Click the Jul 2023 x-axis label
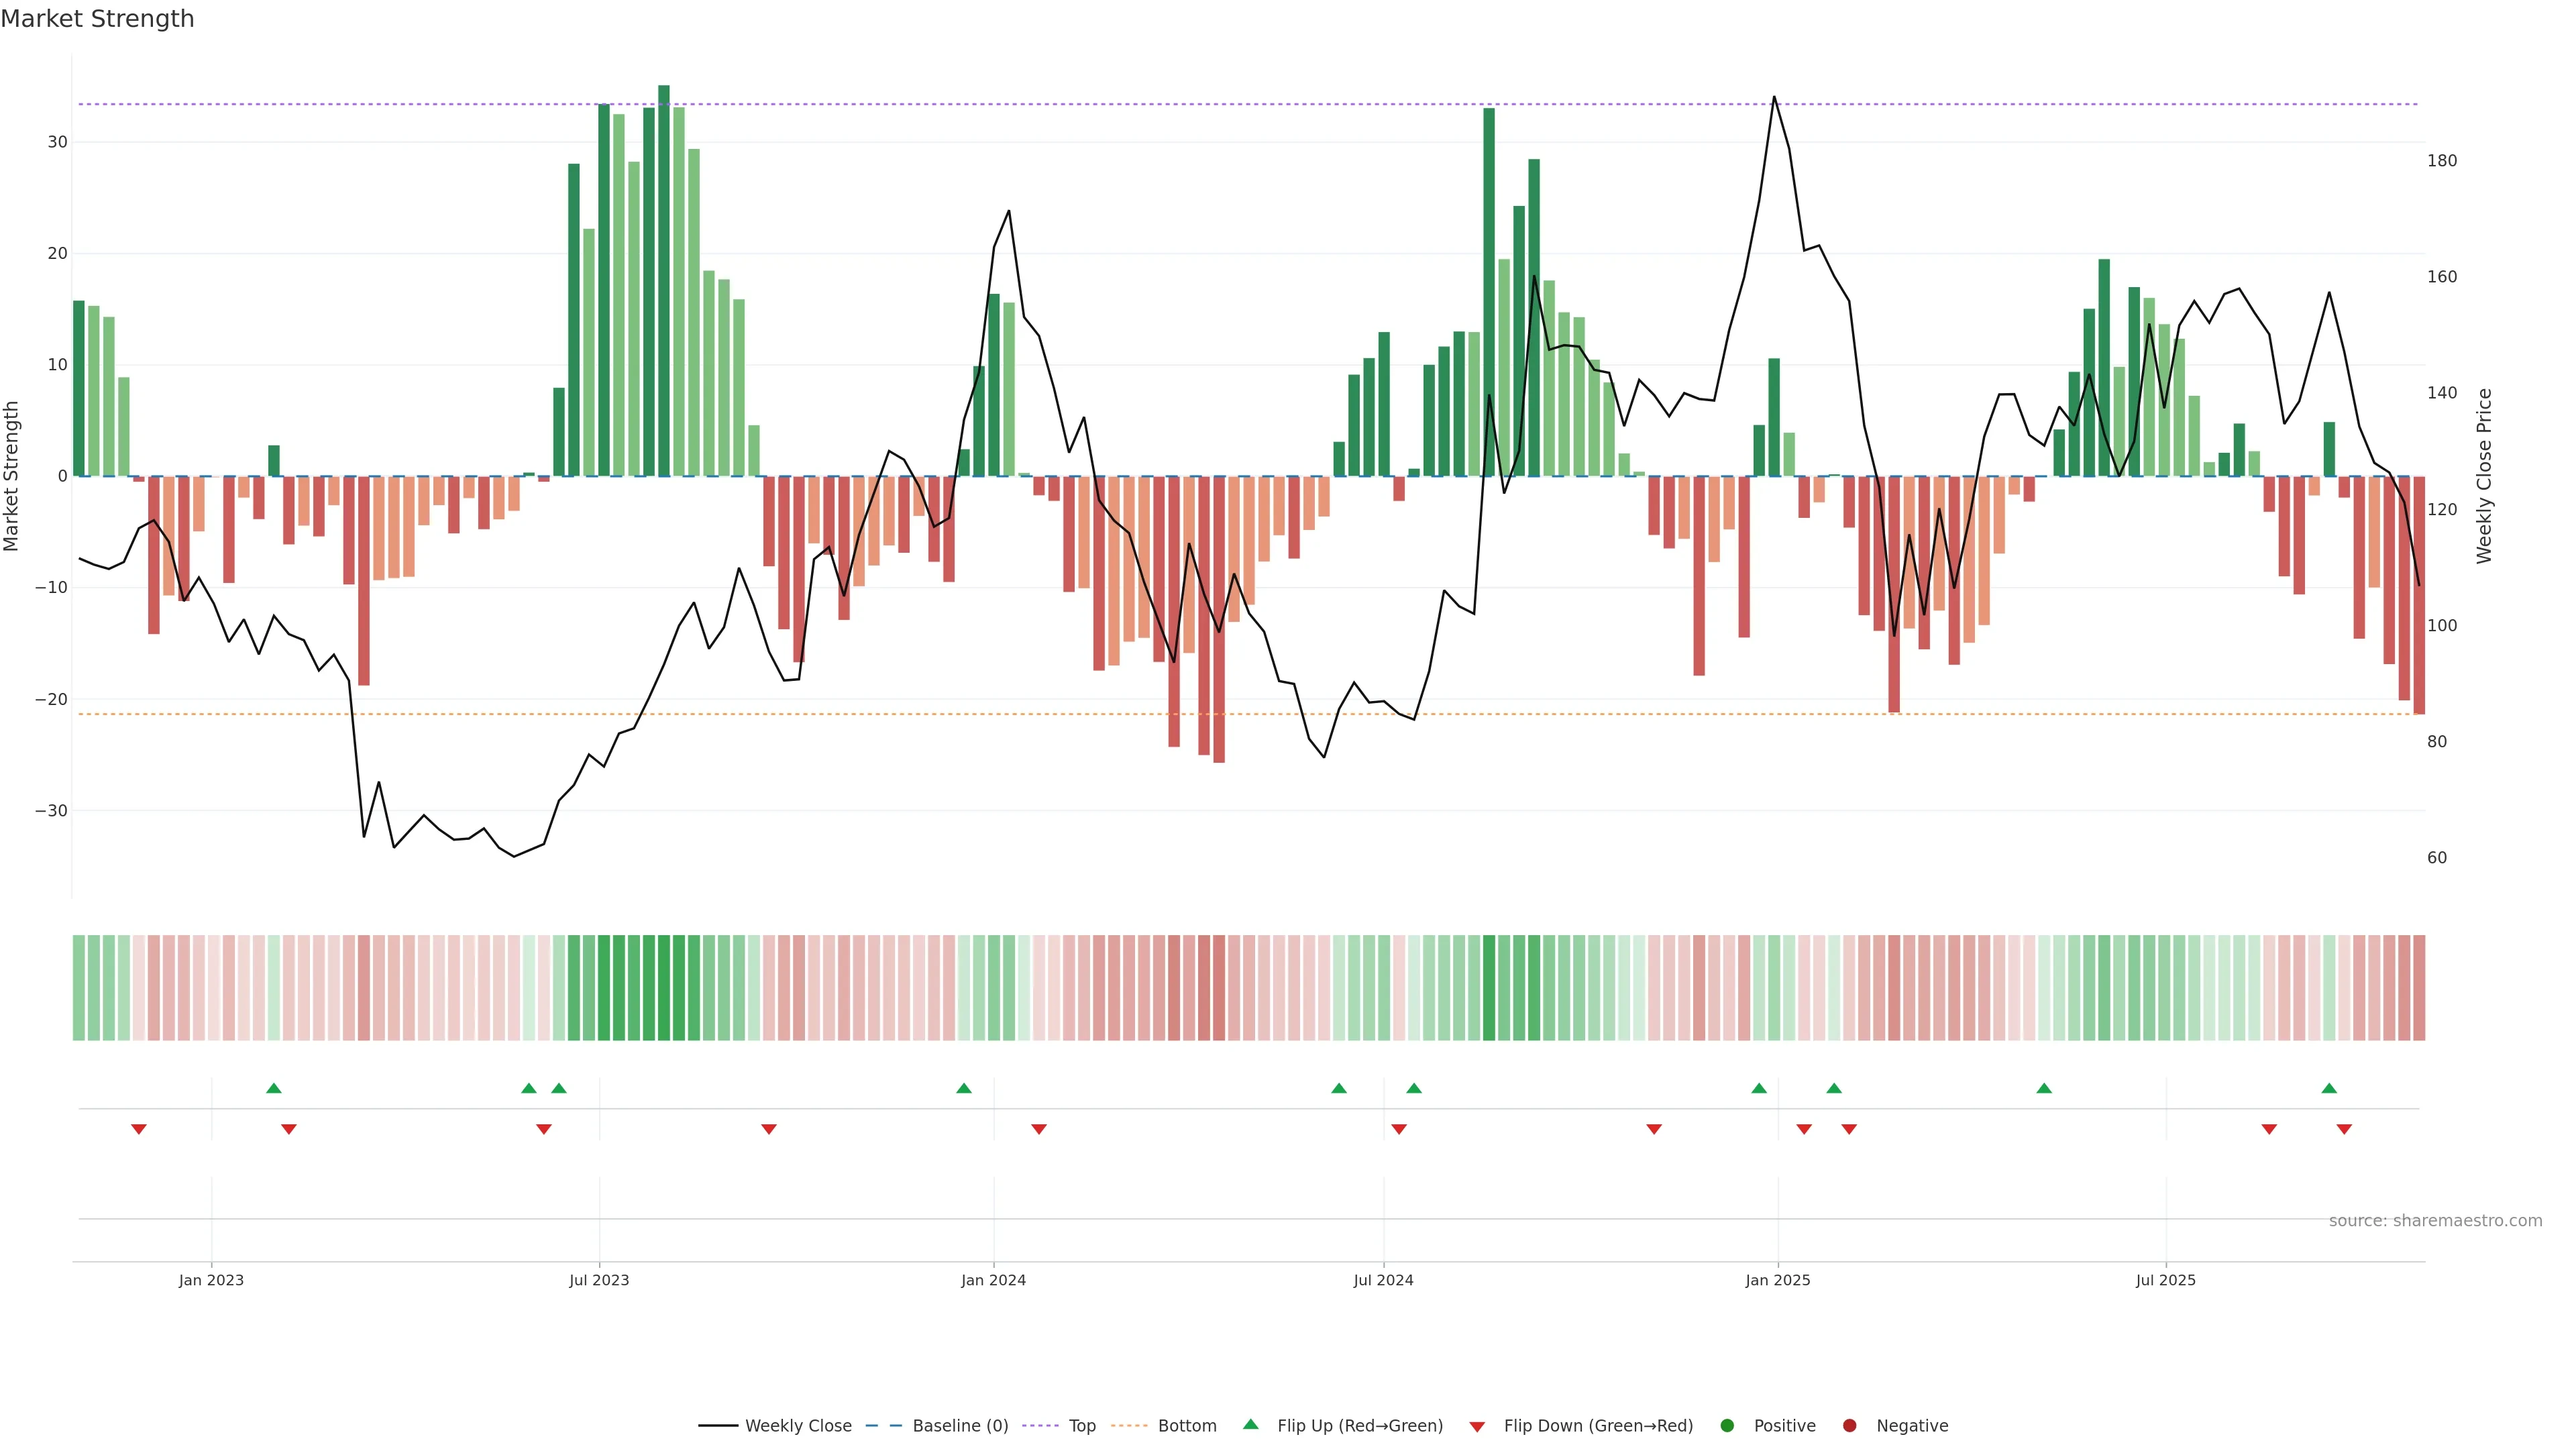The width and height of the screenshot is (2576, 1449). pos(599,1280)
